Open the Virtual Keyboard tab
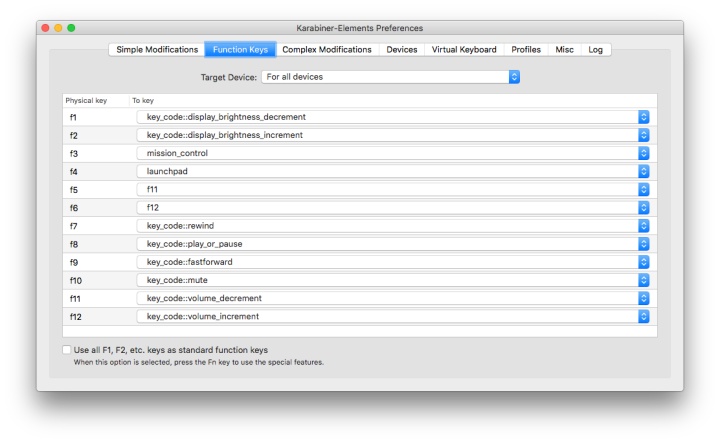 tap(464, 50)
